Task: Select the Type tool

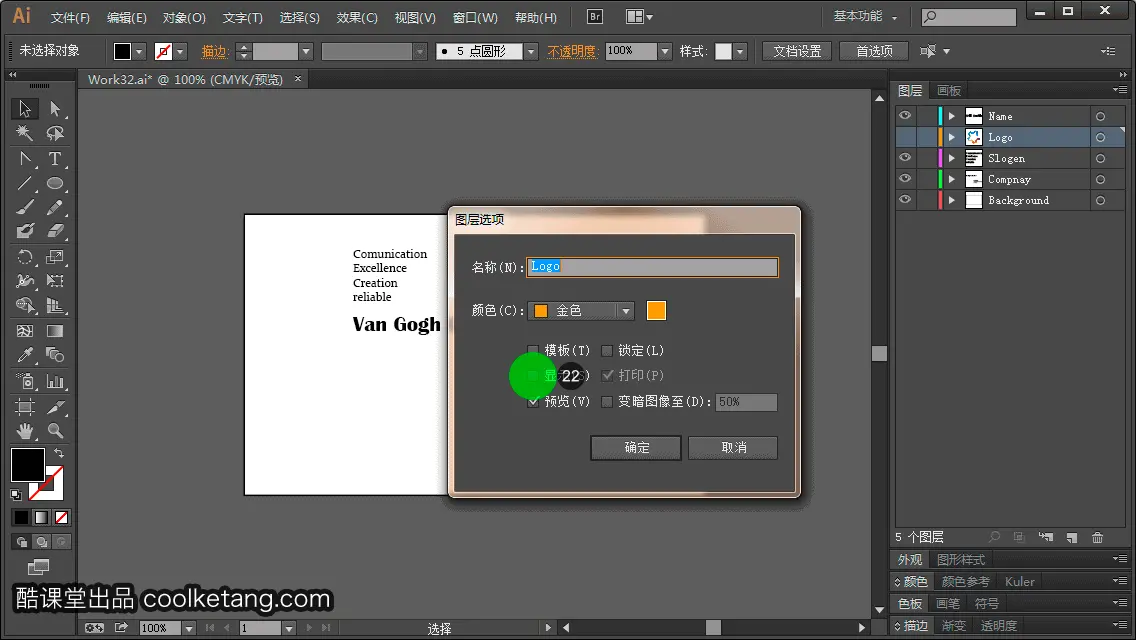Action: pyautogui.click(x=55, y=158)
